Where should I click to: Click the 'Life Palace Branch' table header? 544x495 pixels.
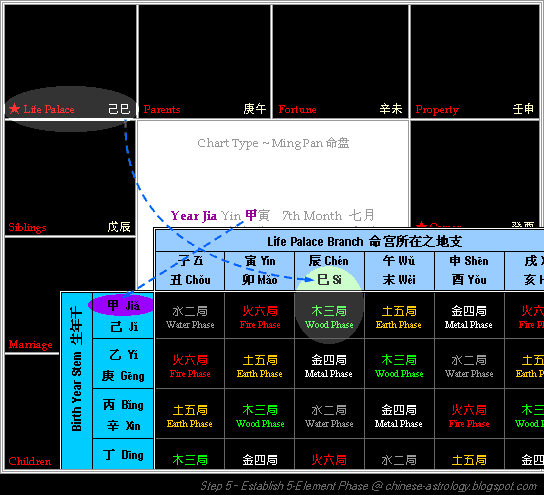(364, 241)
